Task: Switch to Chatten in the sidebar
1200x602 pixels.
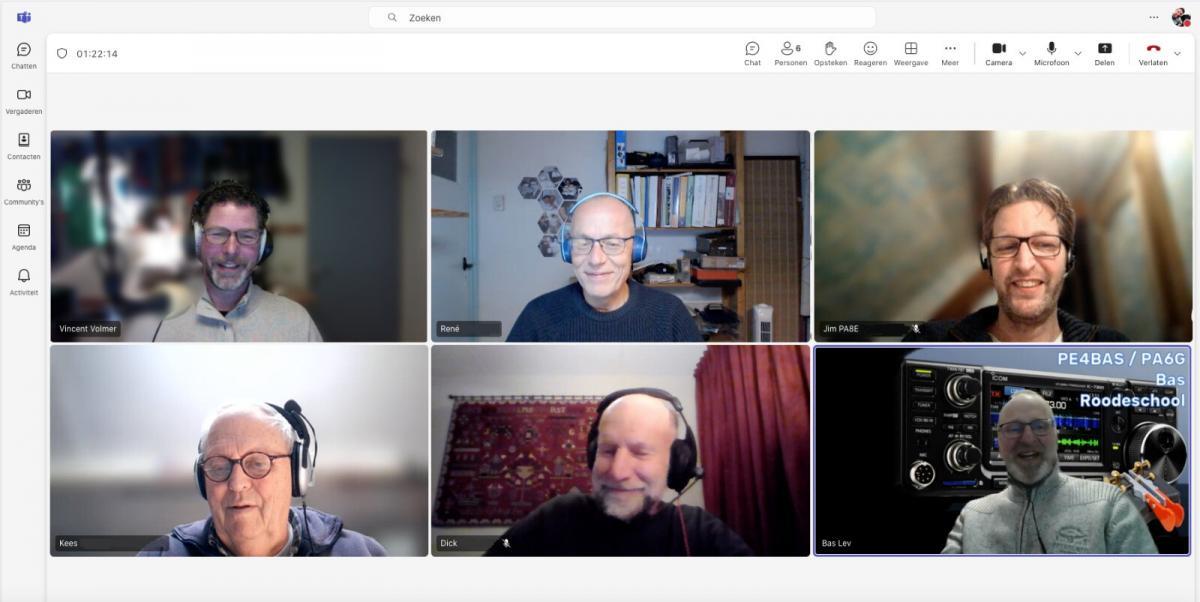Action: (24, 55)
